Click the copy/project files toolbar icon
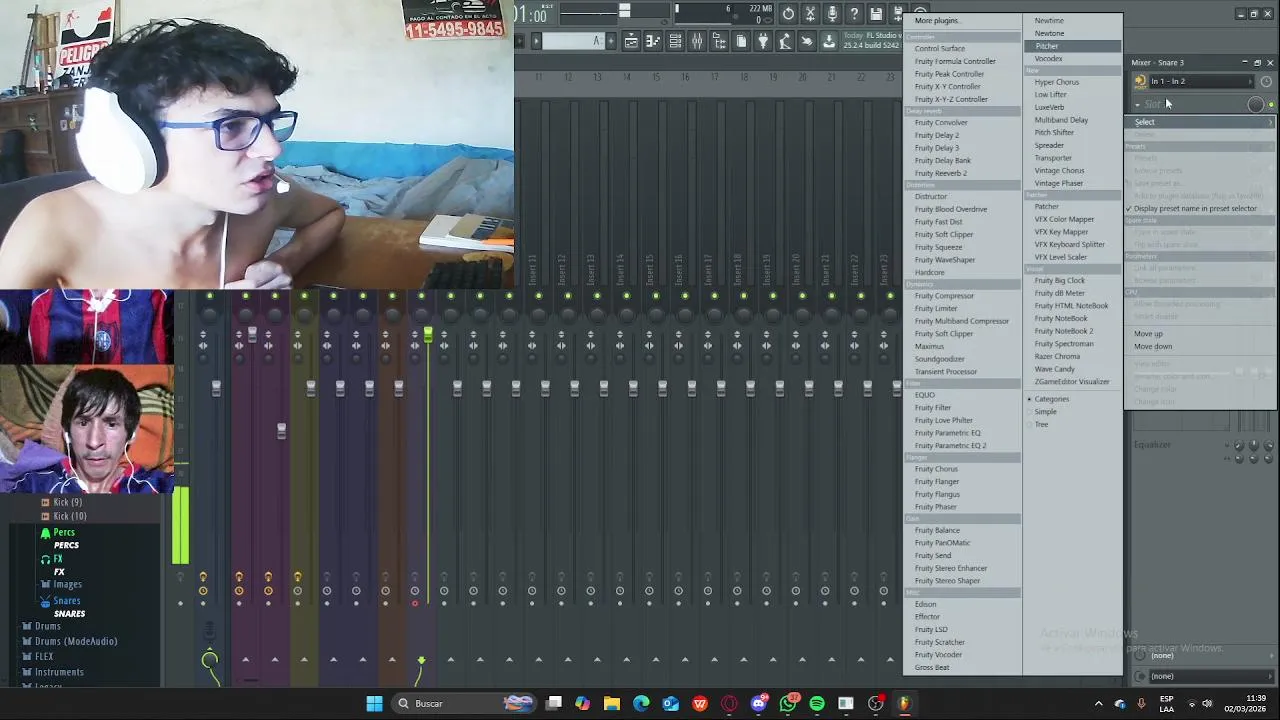Viewport: 1280px width, 720px height. [x=741, y=41]
